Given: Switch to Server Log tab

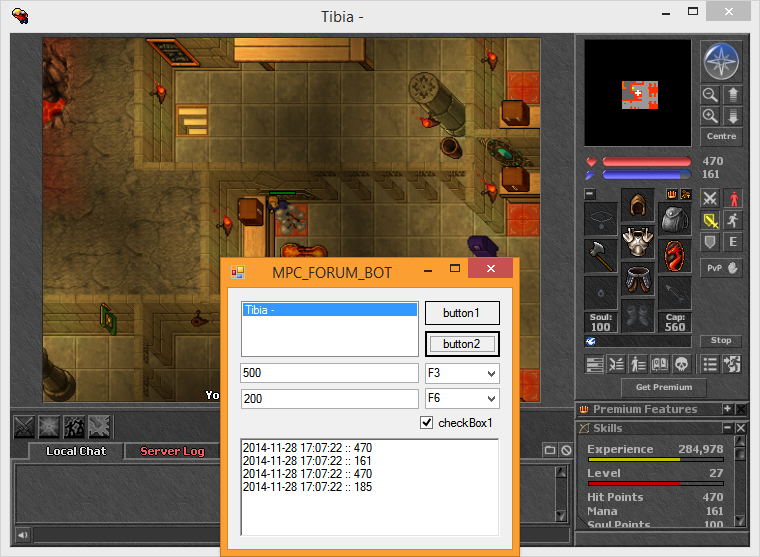Looking at the screenshot, I should click(172, 451).
